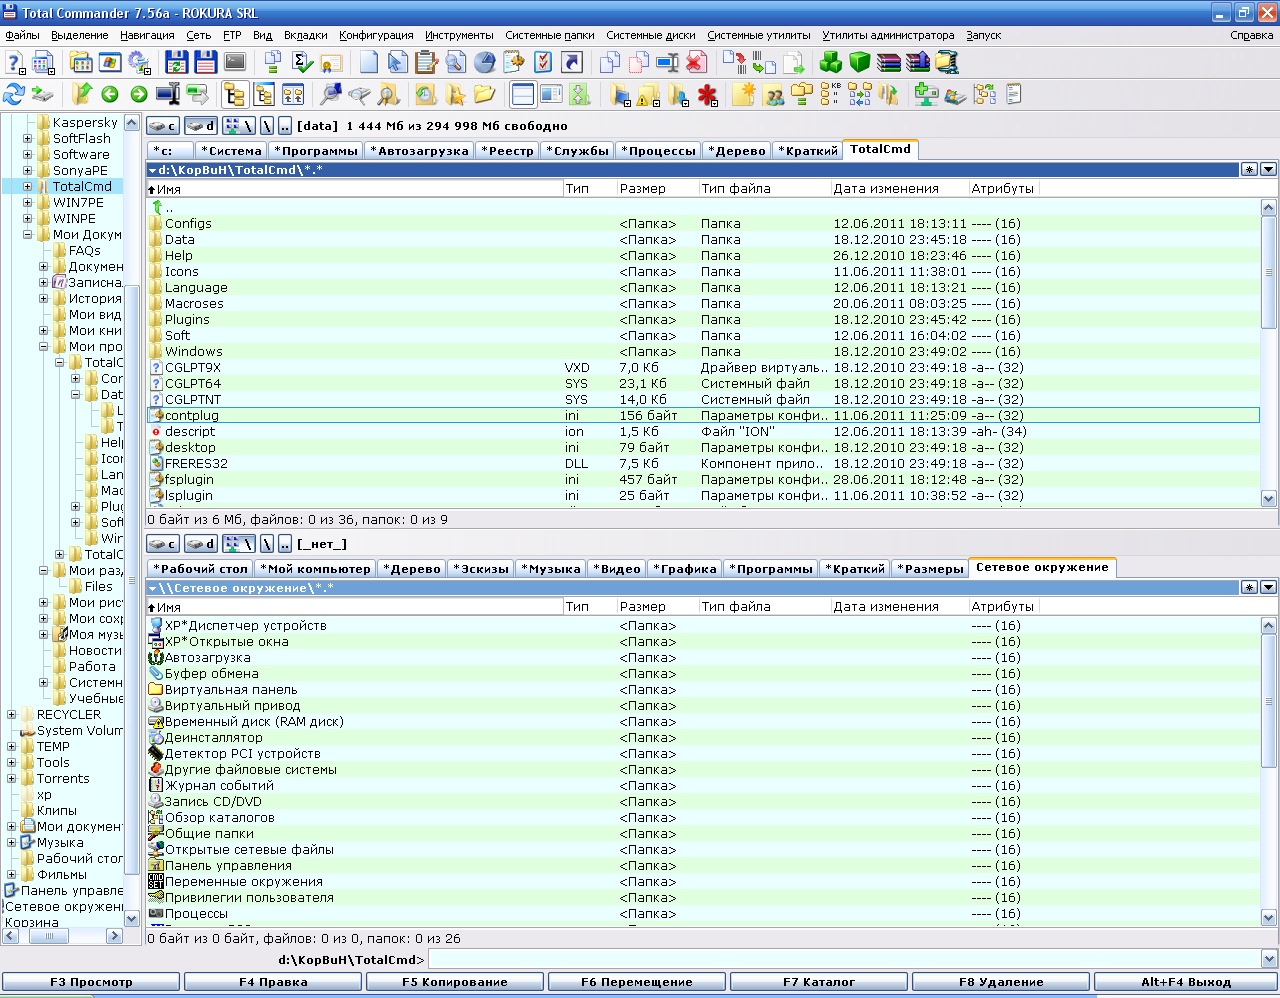Click the green forward navigation arrow

coord(139,95)
